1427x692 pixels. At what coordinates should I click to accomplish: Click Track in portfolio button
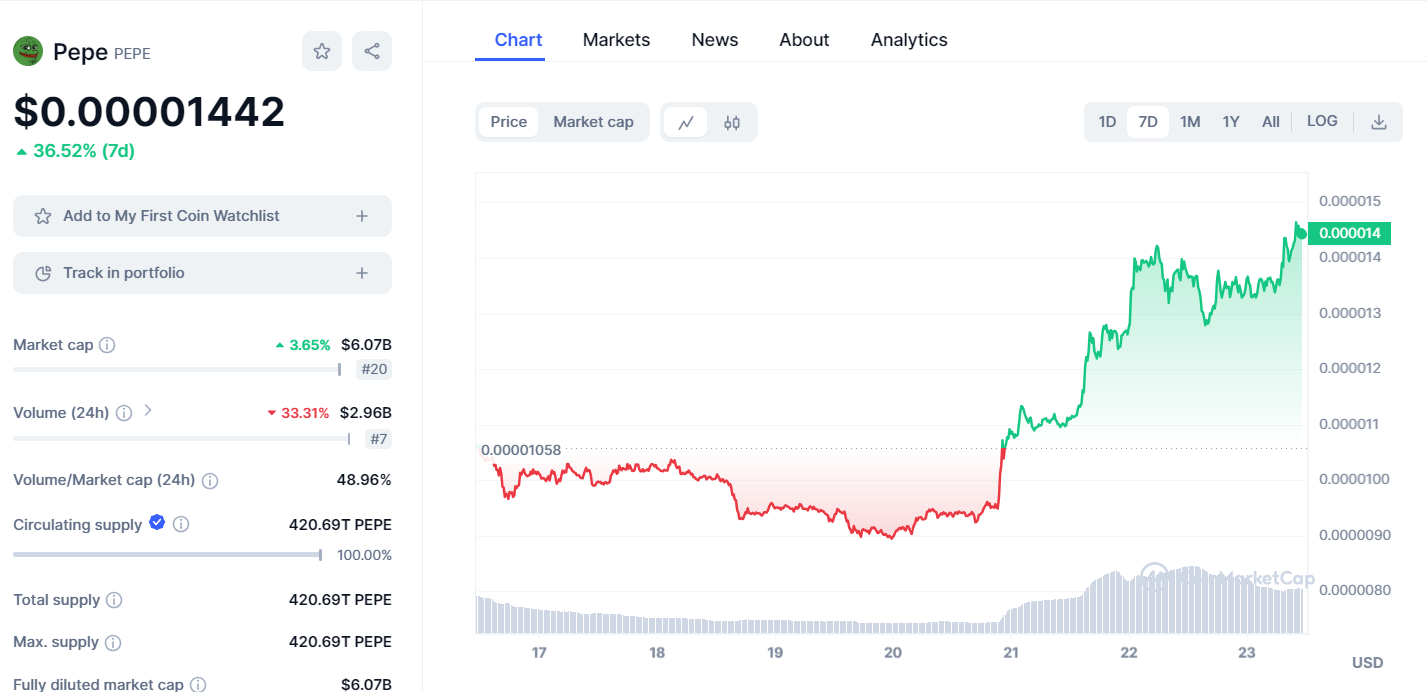point(202,273)
